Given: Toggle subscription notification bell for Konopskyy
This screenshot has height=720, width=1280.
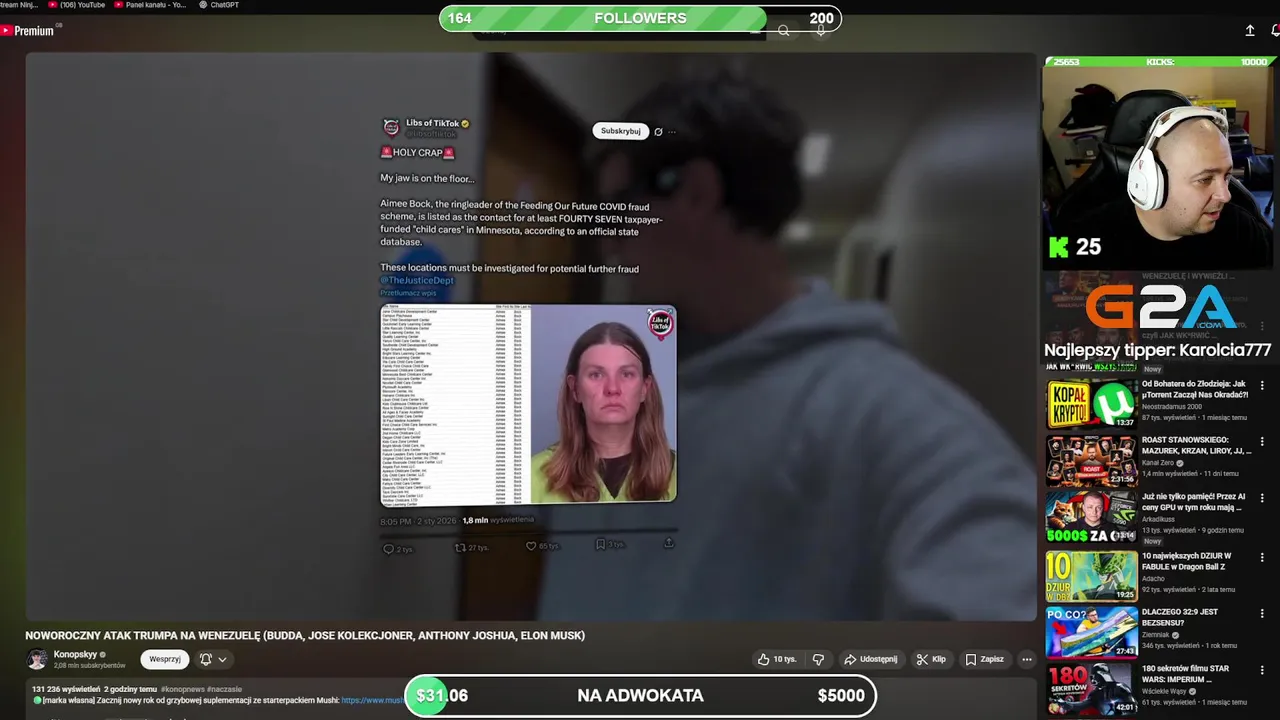Looking at the screenshot, I should [206, 659].
